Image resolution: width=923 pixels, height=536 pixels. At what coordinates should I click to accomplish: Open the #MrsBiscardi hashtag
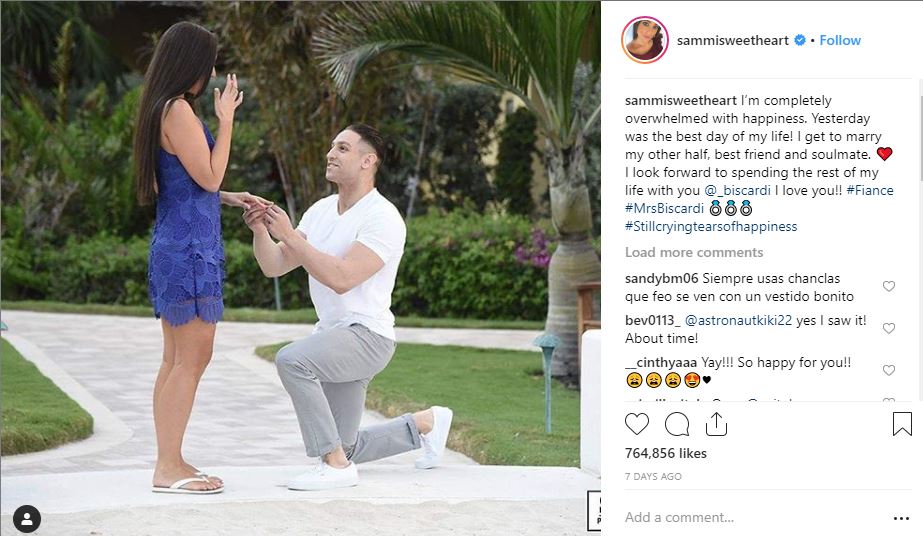pos(664,208)
